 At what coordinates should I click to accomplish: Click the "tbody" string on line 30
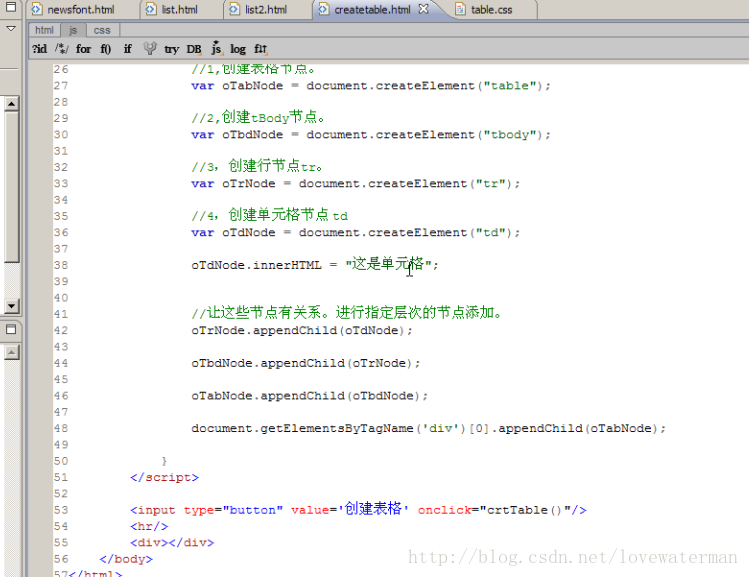(x=510, y=135)
